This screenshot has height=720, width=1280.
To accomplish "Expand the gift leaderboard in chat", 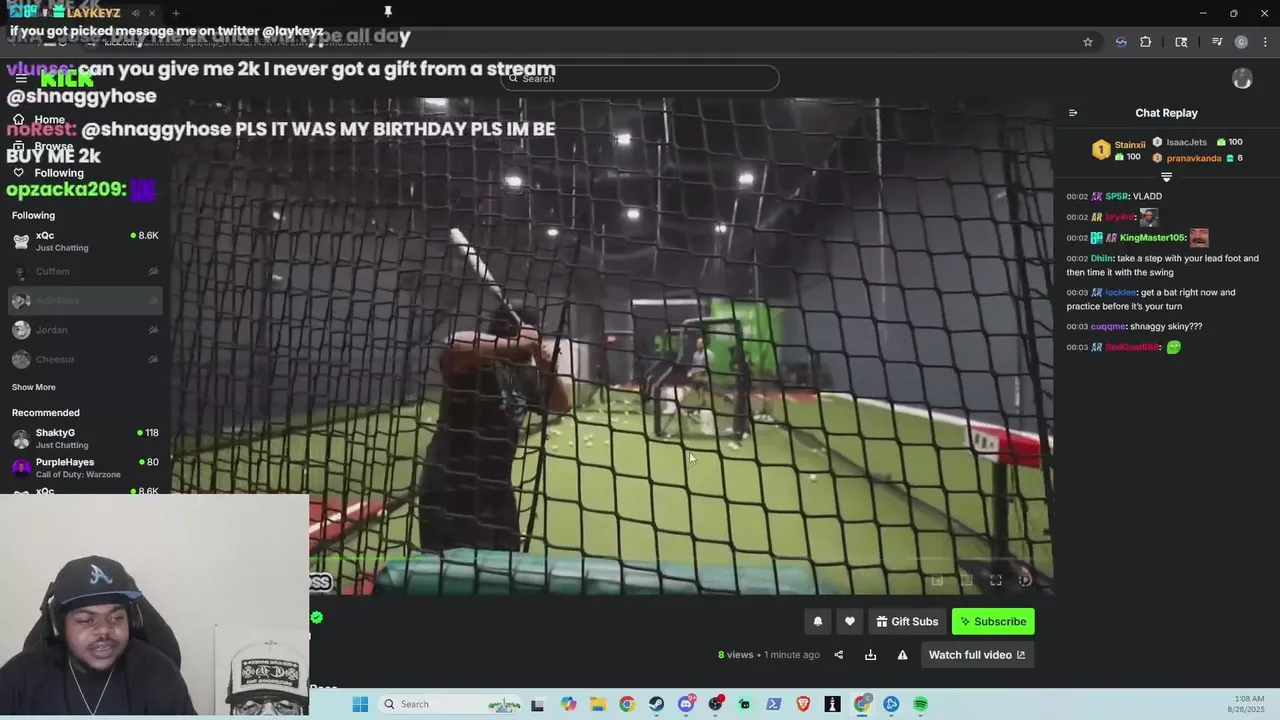I will pos(1166,177).
